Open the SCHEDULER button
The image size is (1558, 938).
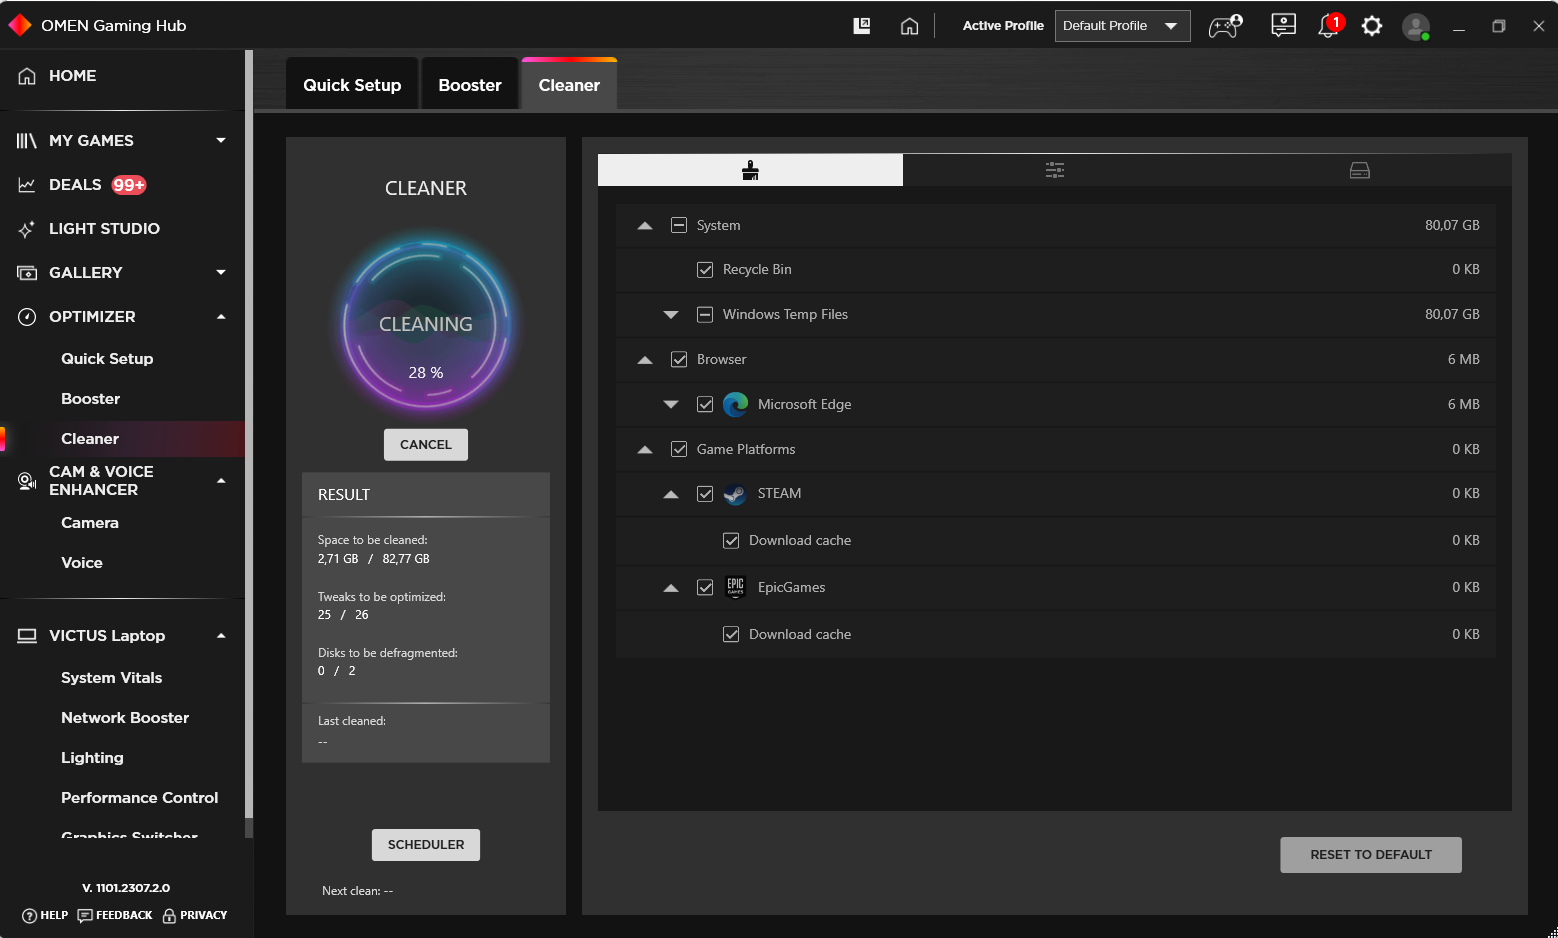(x=426, y=845)
